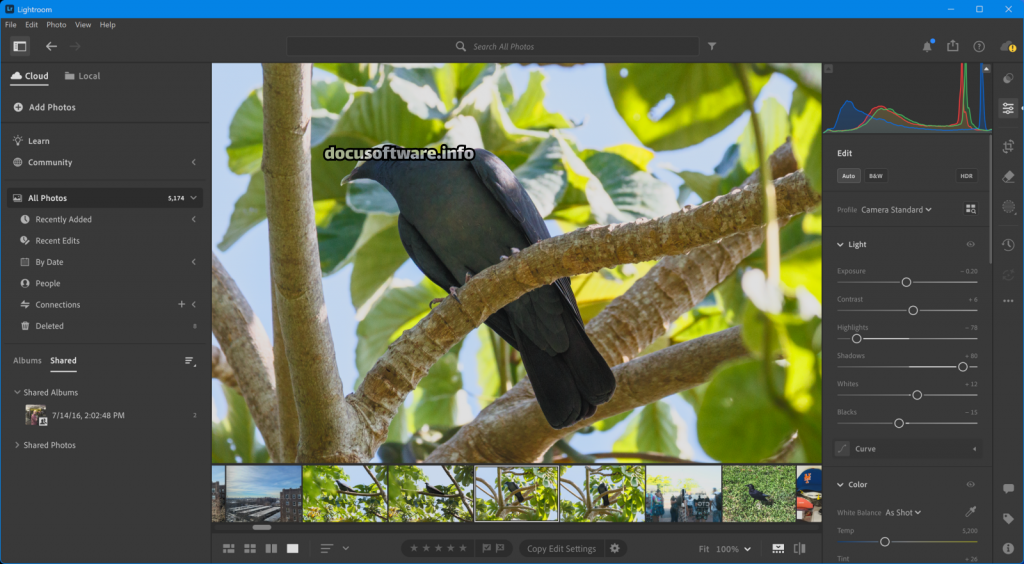
Task: Click the Exposure slider handle
Action: click(906, 282)
